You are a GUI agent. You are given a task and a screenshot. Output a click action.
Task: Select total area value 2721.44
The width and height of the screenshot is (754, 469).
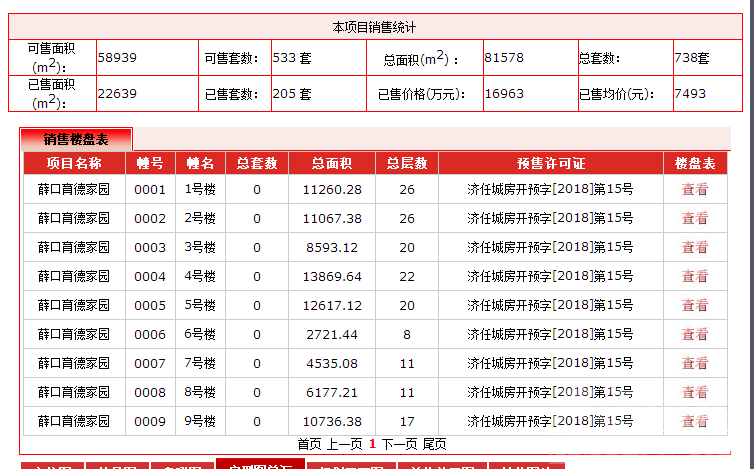tap(332, 334)
